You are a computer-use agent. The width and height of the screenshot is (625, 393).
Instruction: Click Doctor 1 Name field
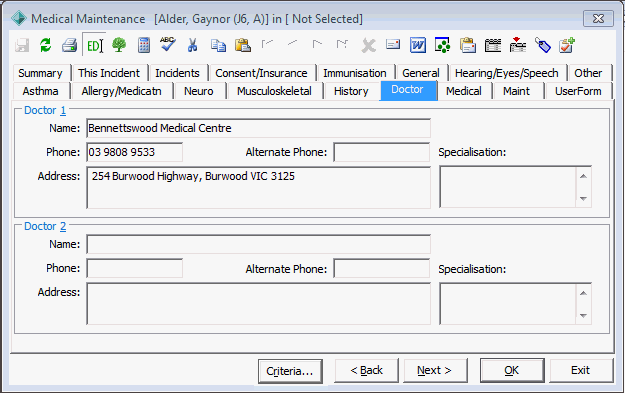[258, 128]
